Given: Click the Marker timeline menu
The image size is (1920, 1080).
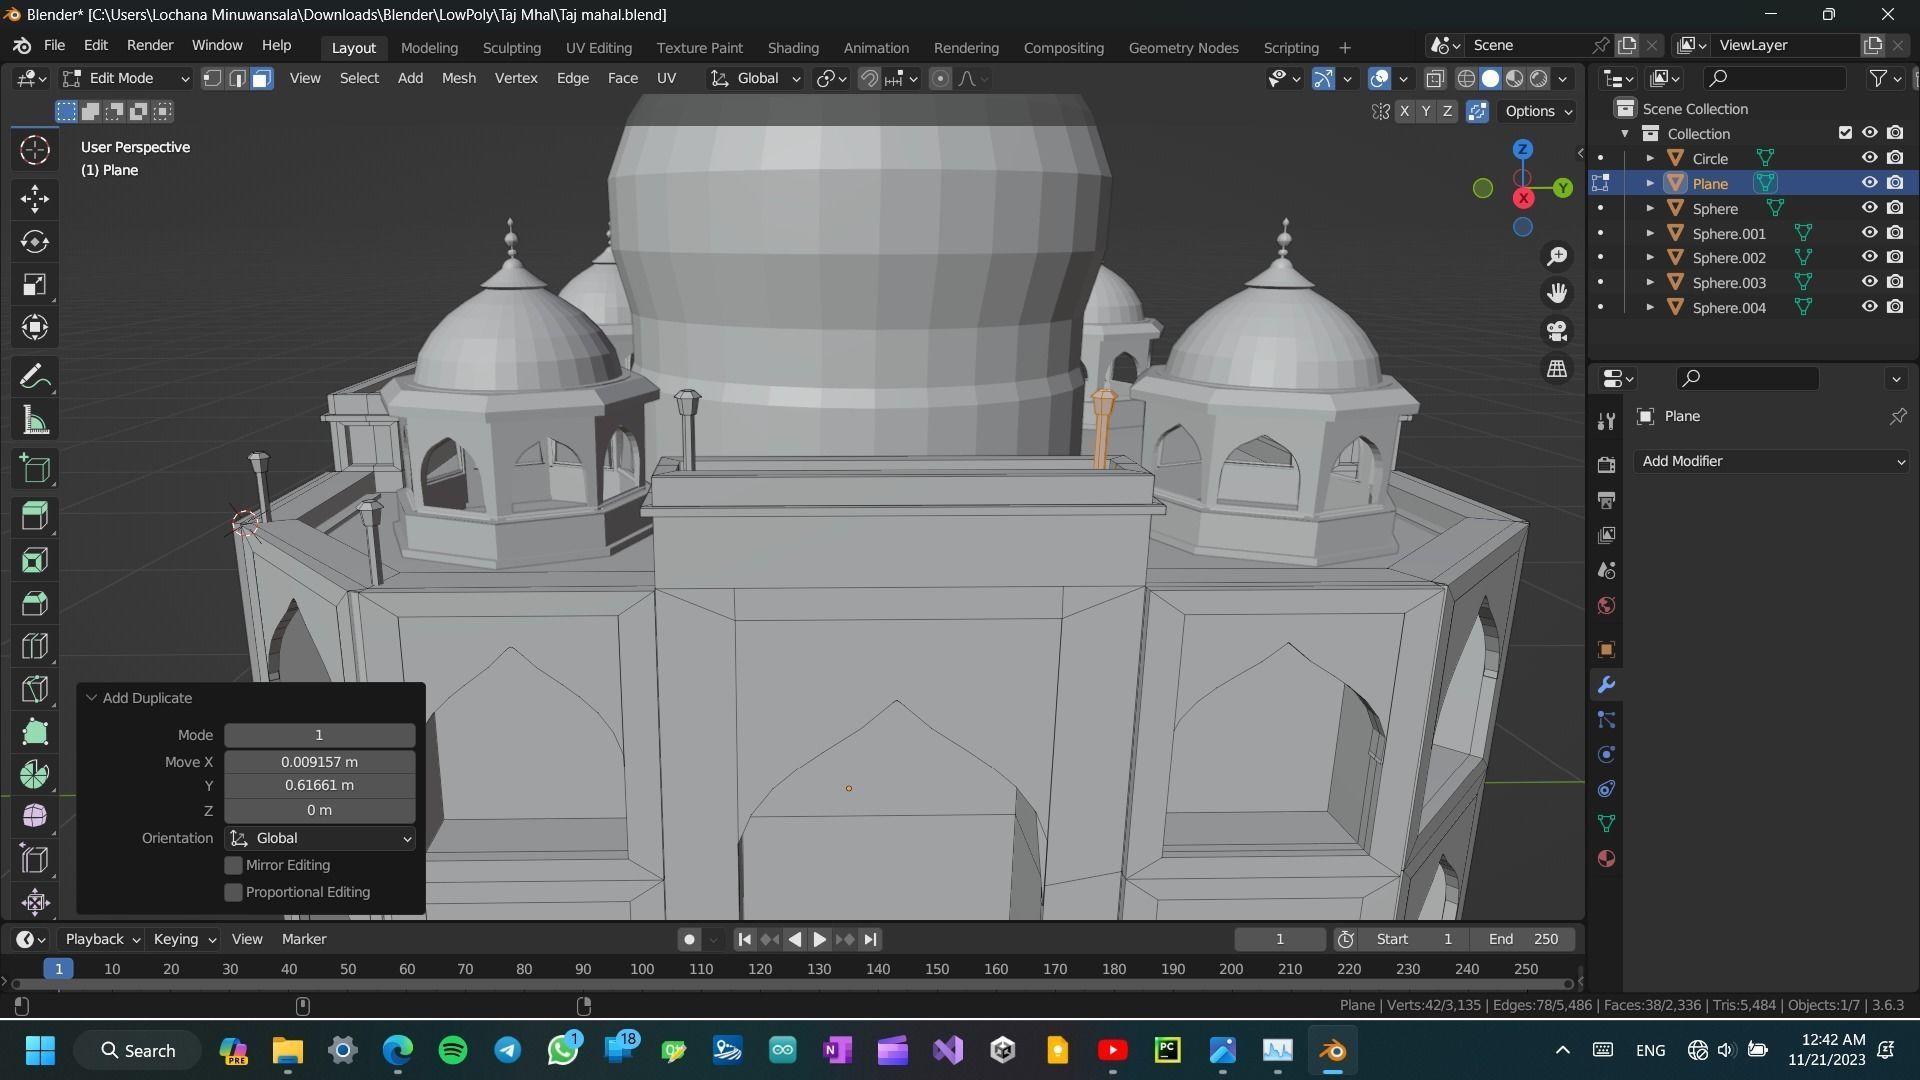Looking at the screenshot, I should click(304, 939).
